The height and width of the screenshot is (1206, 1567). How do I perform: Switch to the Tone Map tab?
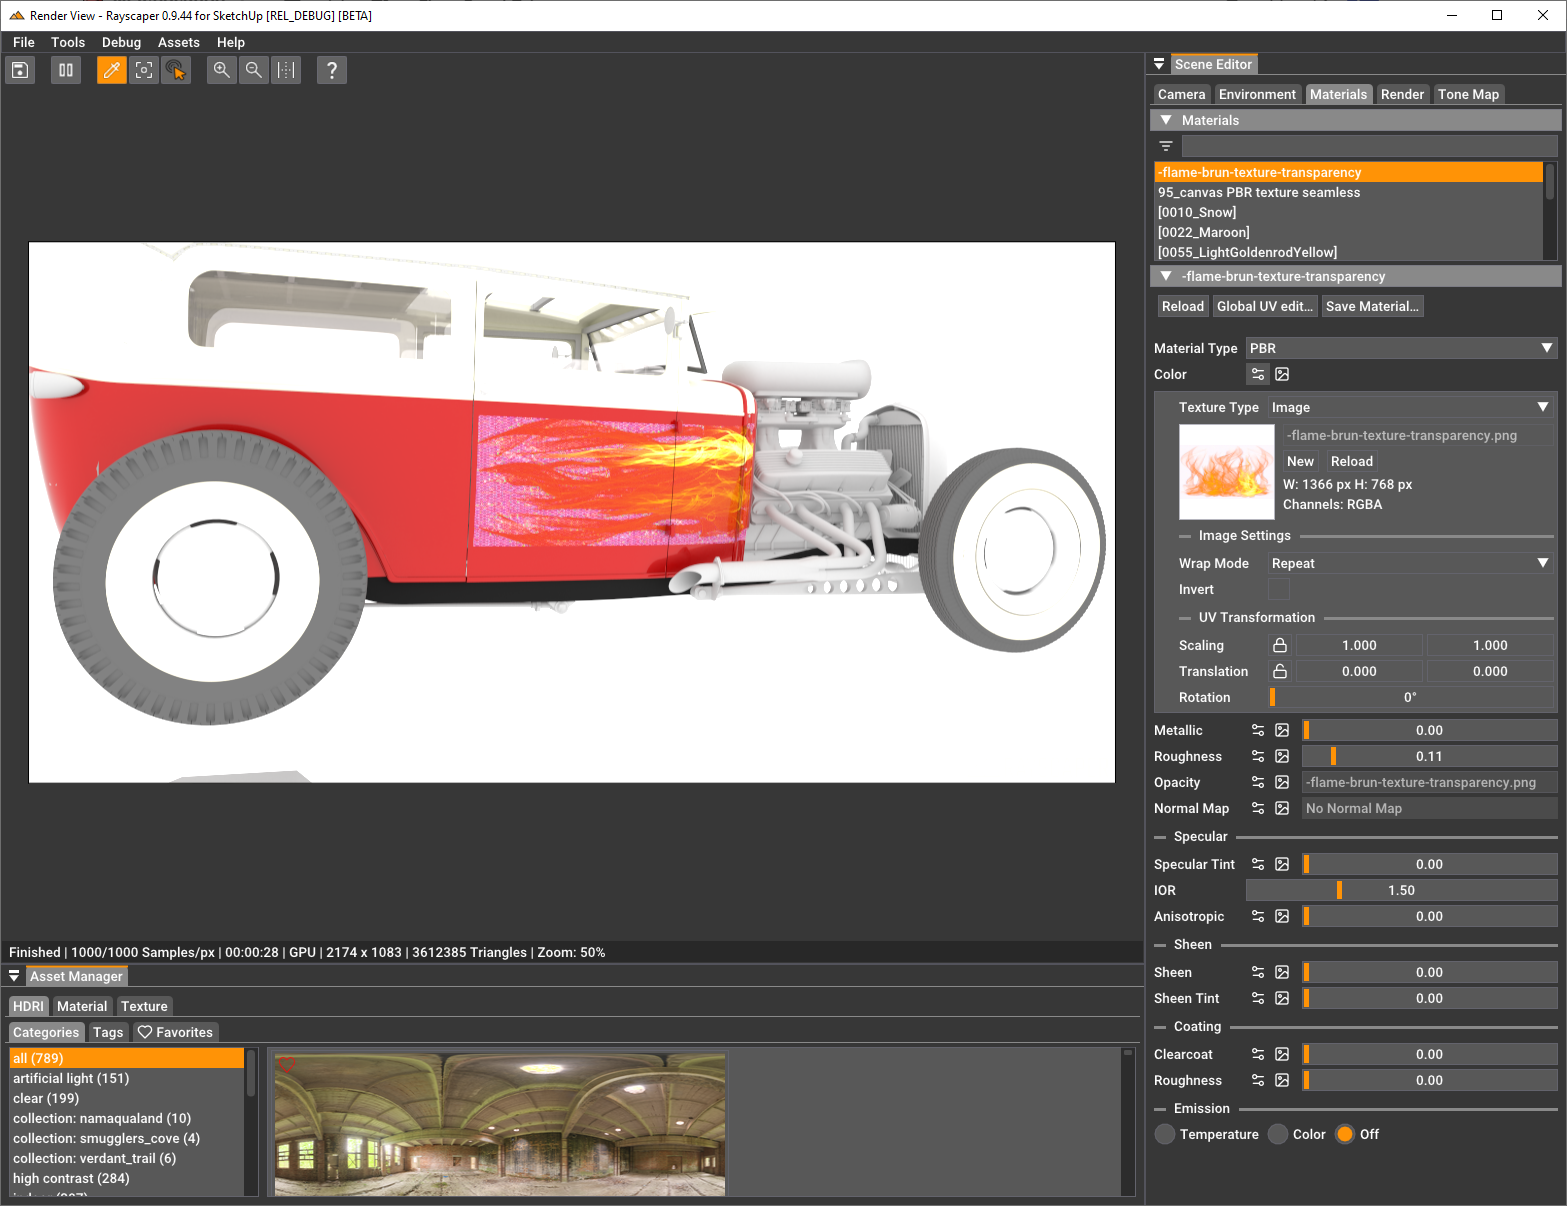tap(1469, 94)
